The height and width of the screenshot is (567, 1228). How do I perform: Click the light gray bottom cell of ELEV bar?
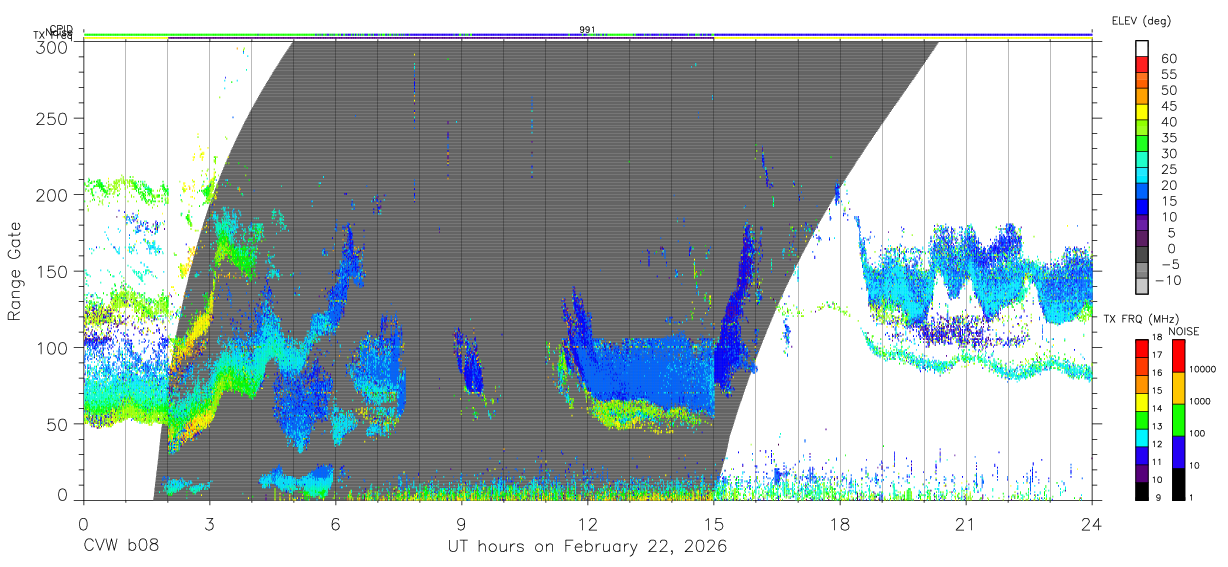pyautogui.click(x=1142, y=288)
